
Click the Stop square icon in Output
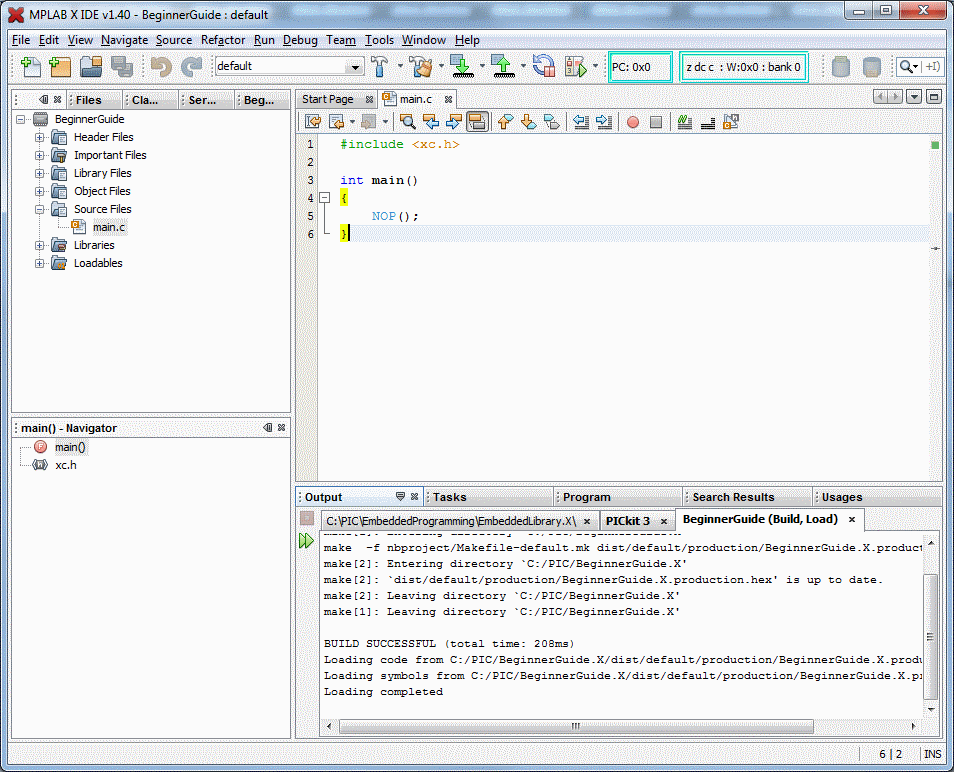307,518
